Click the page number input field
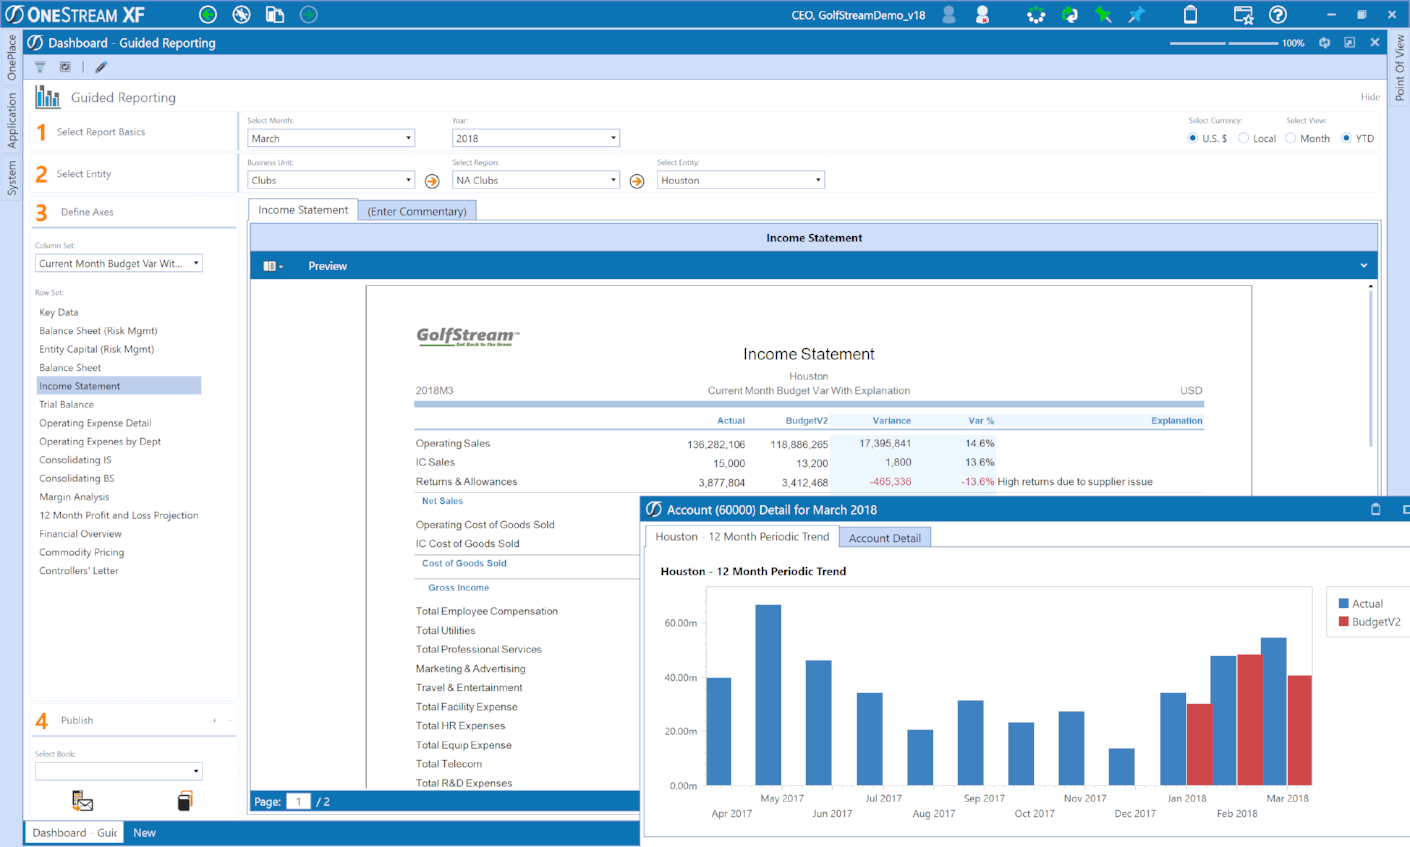Viewport: 1410px width, 847px height. (298, 801)
